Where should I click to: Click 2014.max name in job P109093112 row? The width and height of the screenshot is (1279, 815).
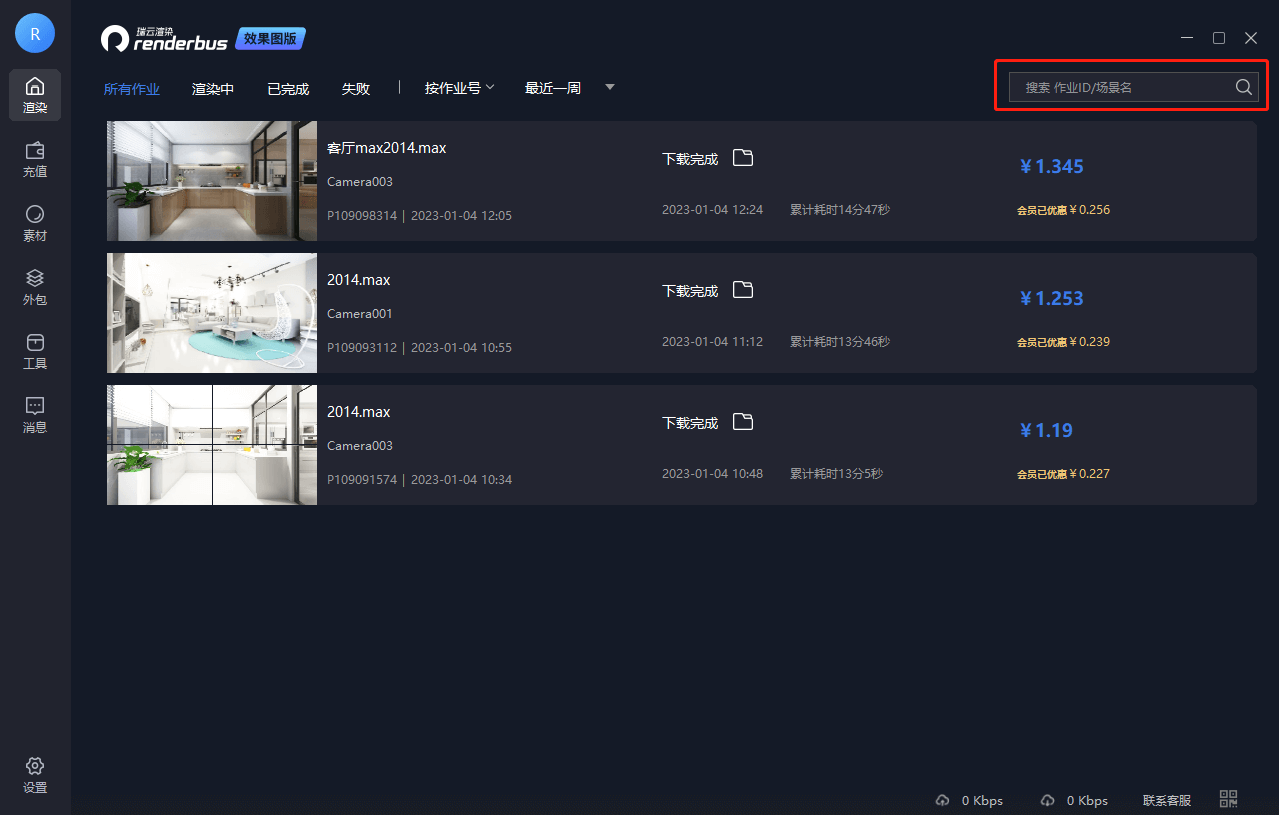358,280
